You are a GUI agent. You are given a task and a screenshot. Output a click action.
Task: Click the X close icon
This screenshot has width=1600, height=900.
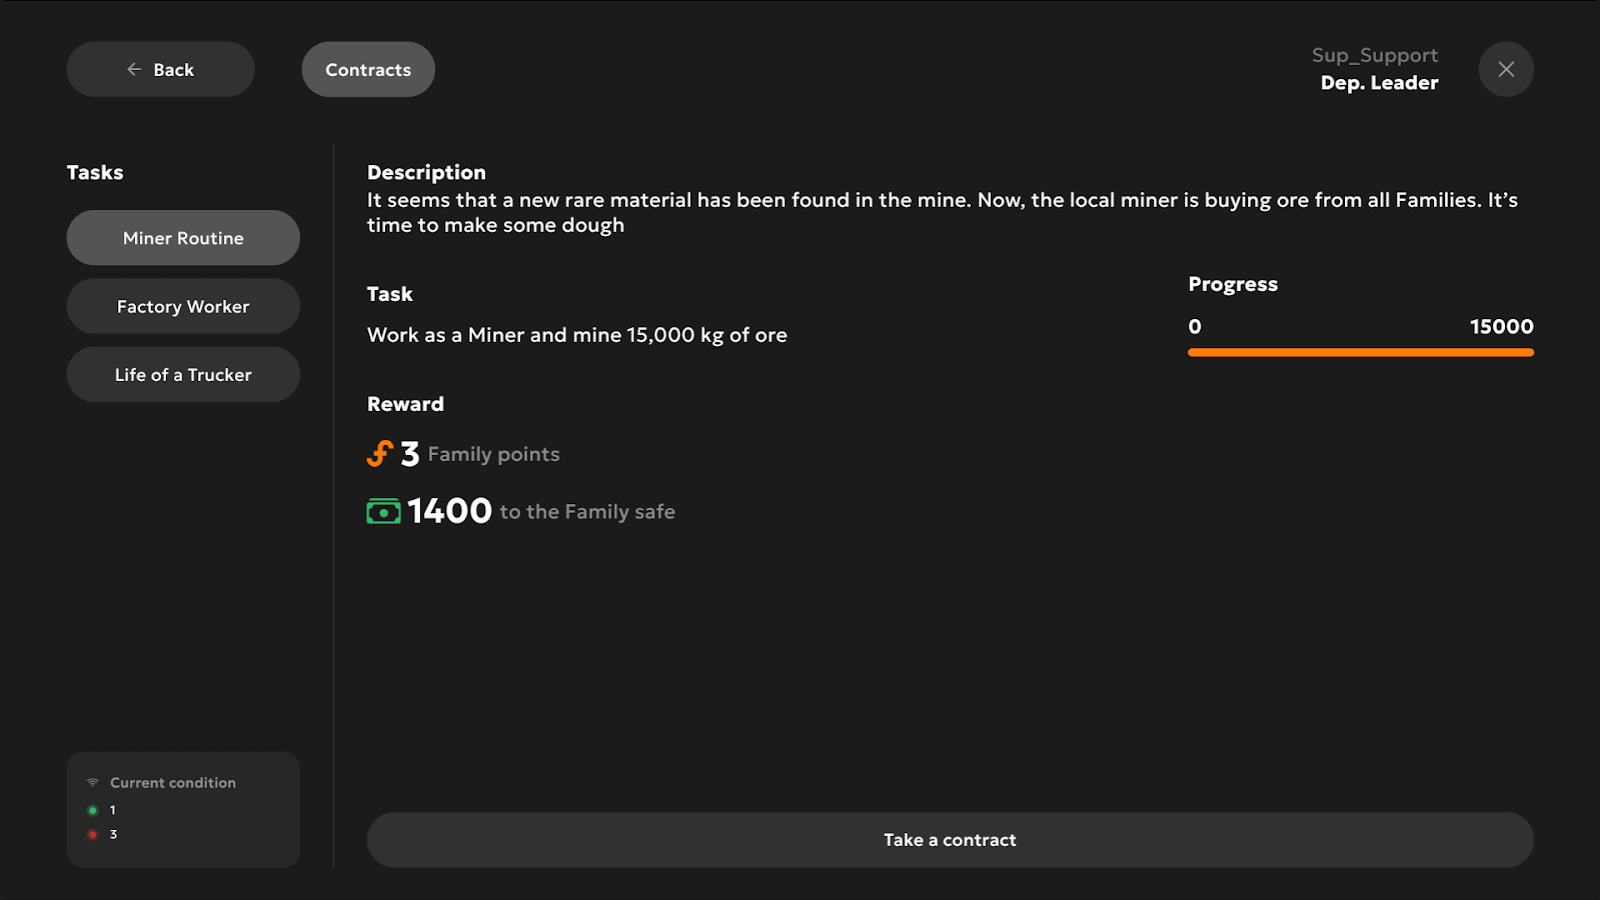pos(1506,69)
